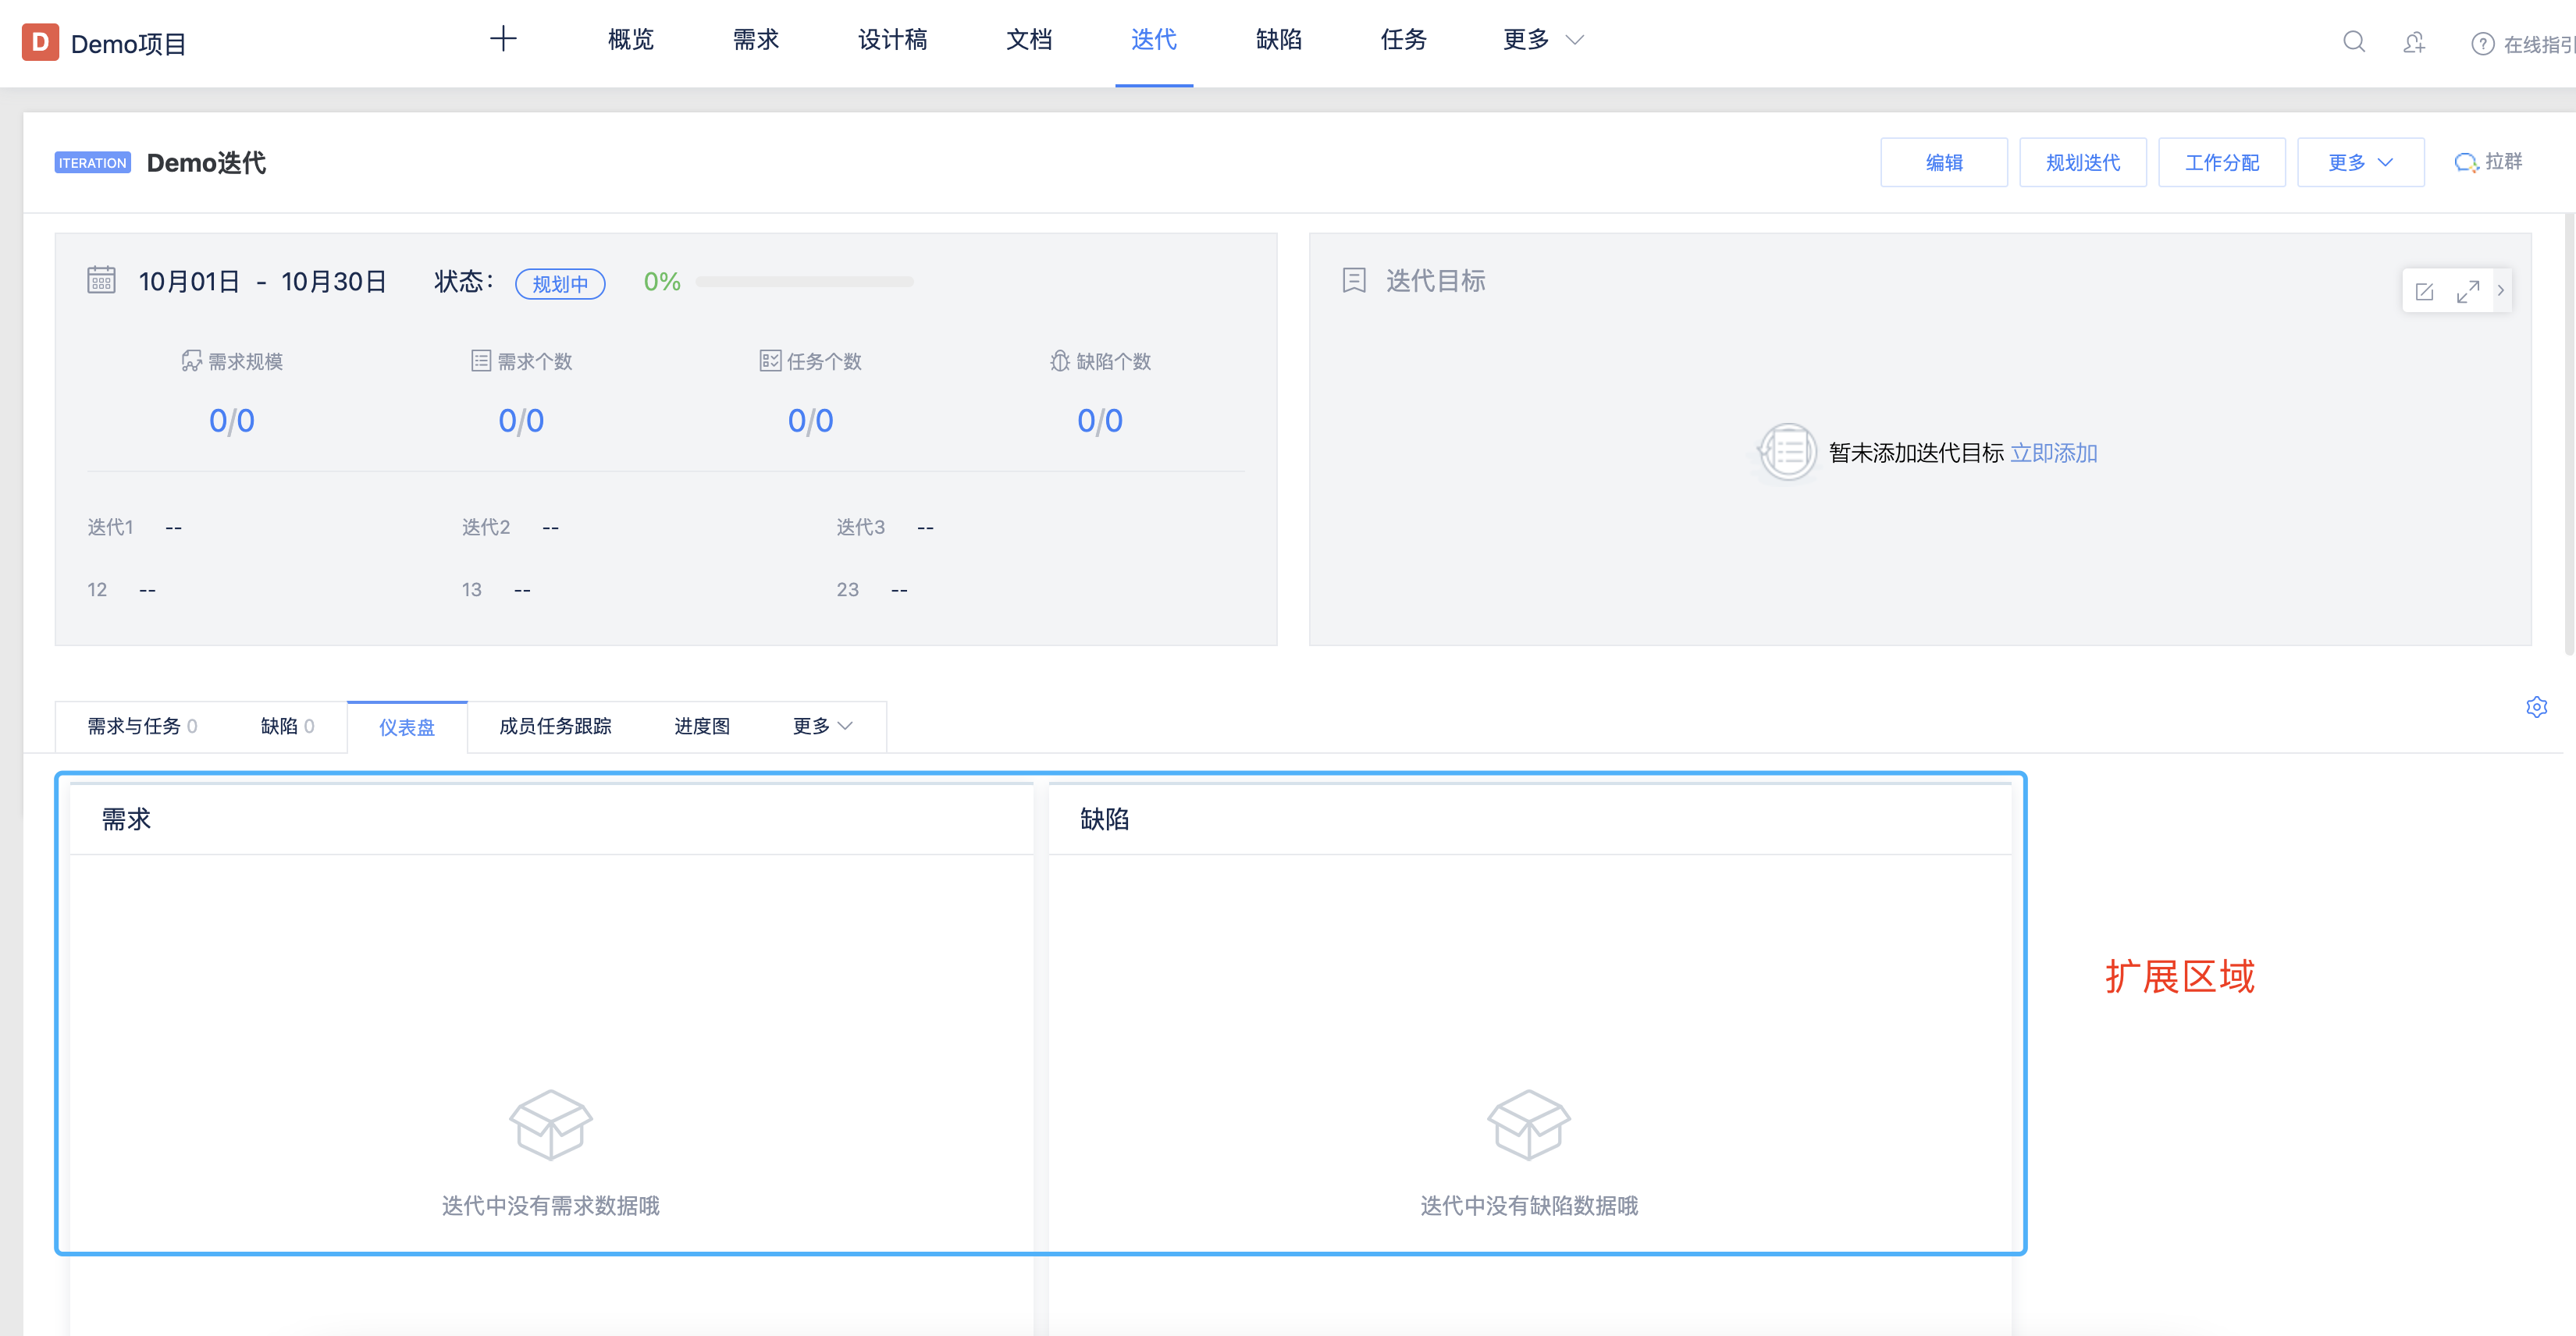Click the 迭代2 field label
The image size is (2576, 1336).
[486, 527]
